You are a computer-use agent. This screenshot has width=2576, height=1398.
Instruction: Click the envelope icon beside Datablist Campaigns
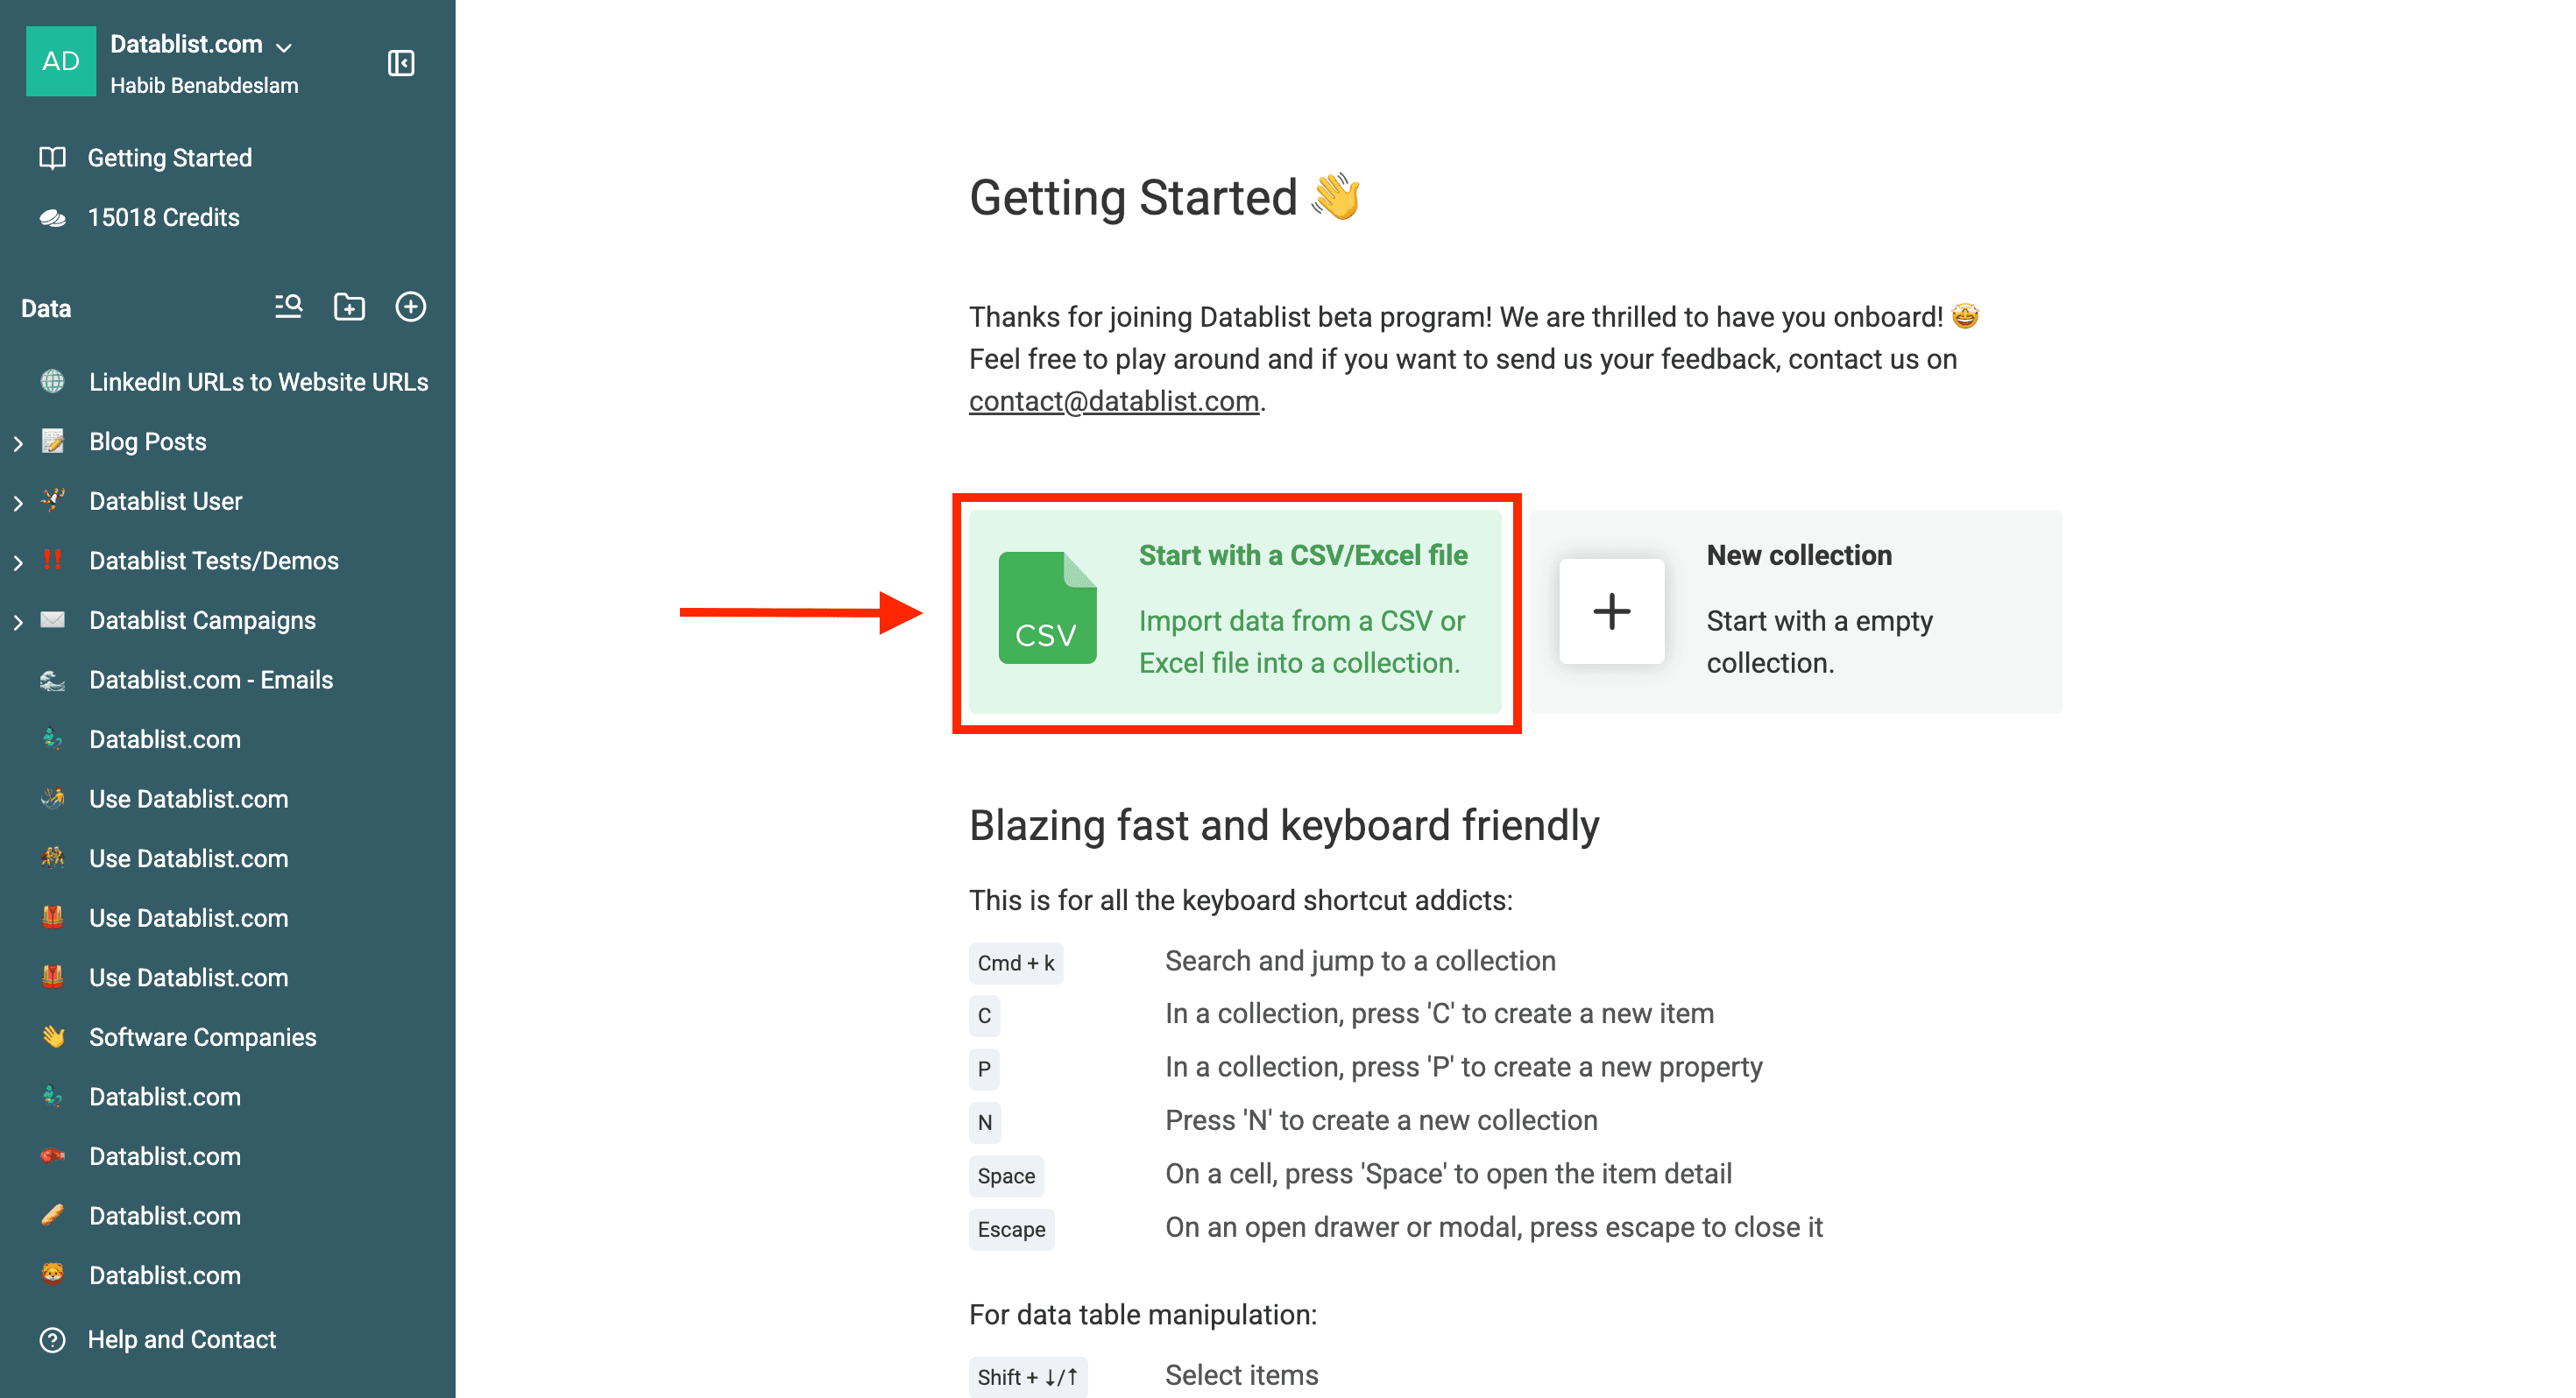(x=52, y=620)
